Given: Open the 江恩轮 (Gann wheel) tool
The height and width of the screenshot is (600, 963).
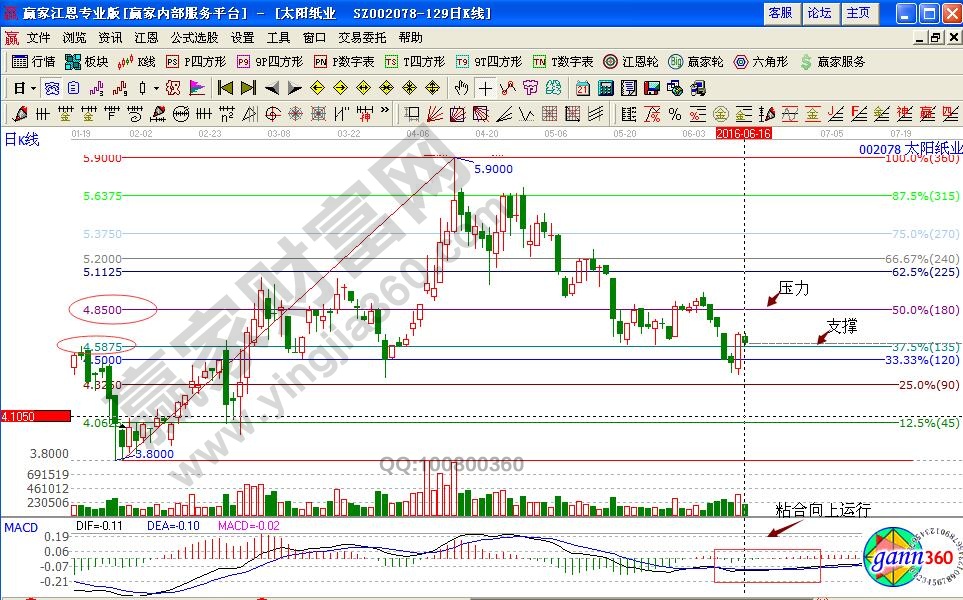Looking at the screenshot, I should (633, 61).
